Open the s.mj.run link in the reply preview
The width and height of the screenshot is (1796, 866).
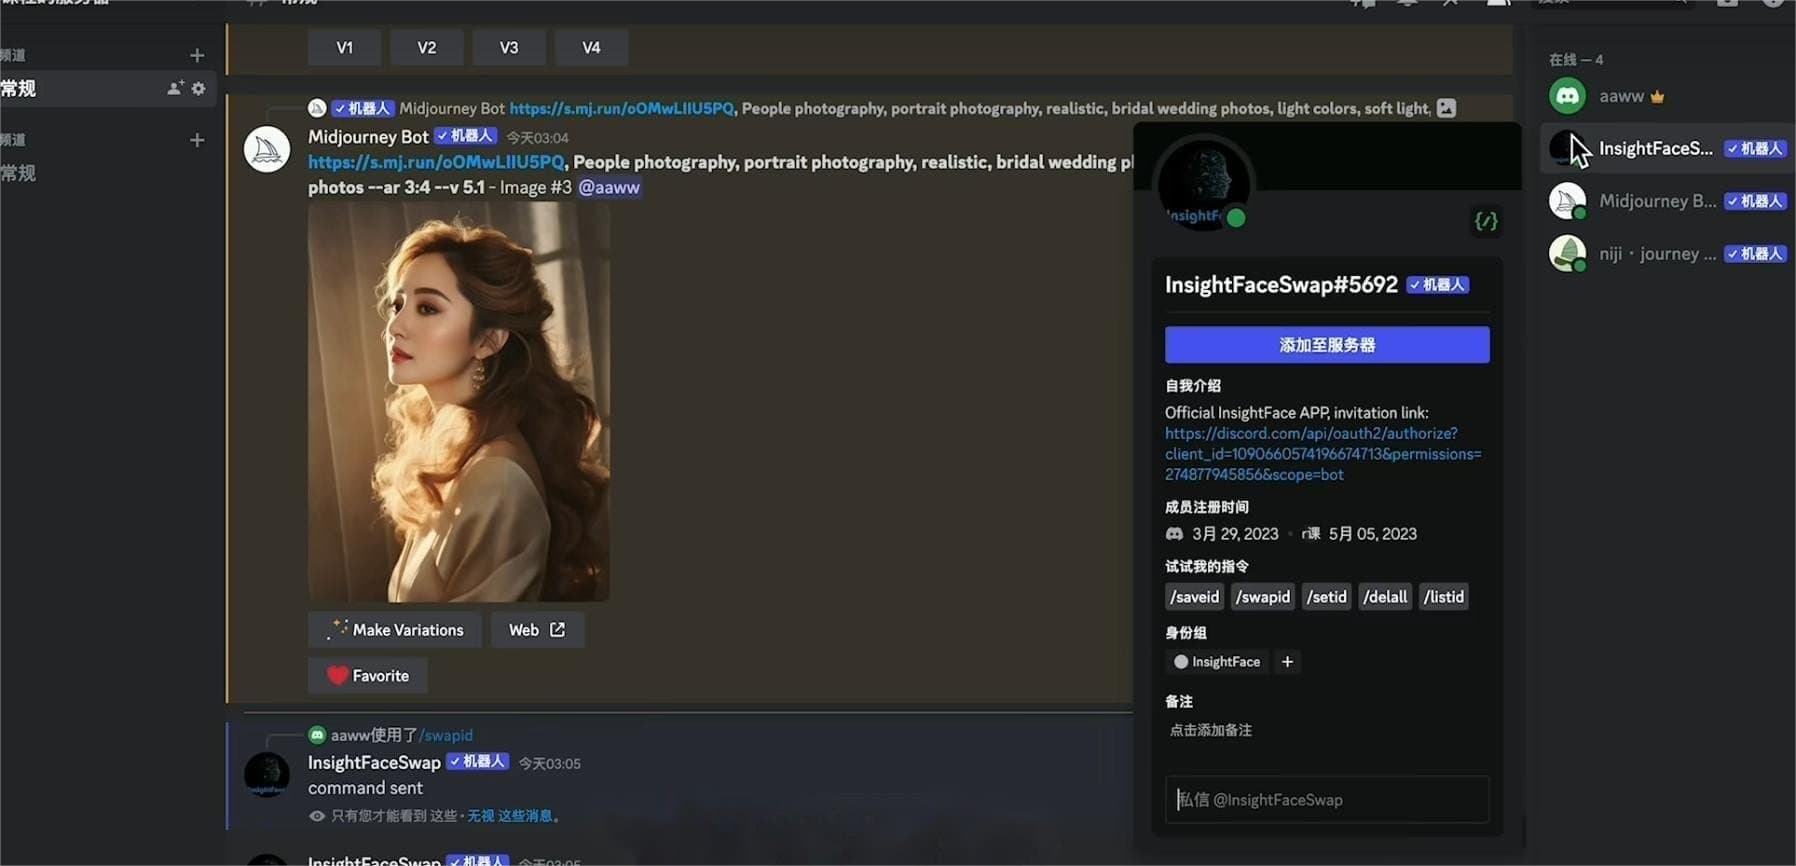[x=622, y=108]
